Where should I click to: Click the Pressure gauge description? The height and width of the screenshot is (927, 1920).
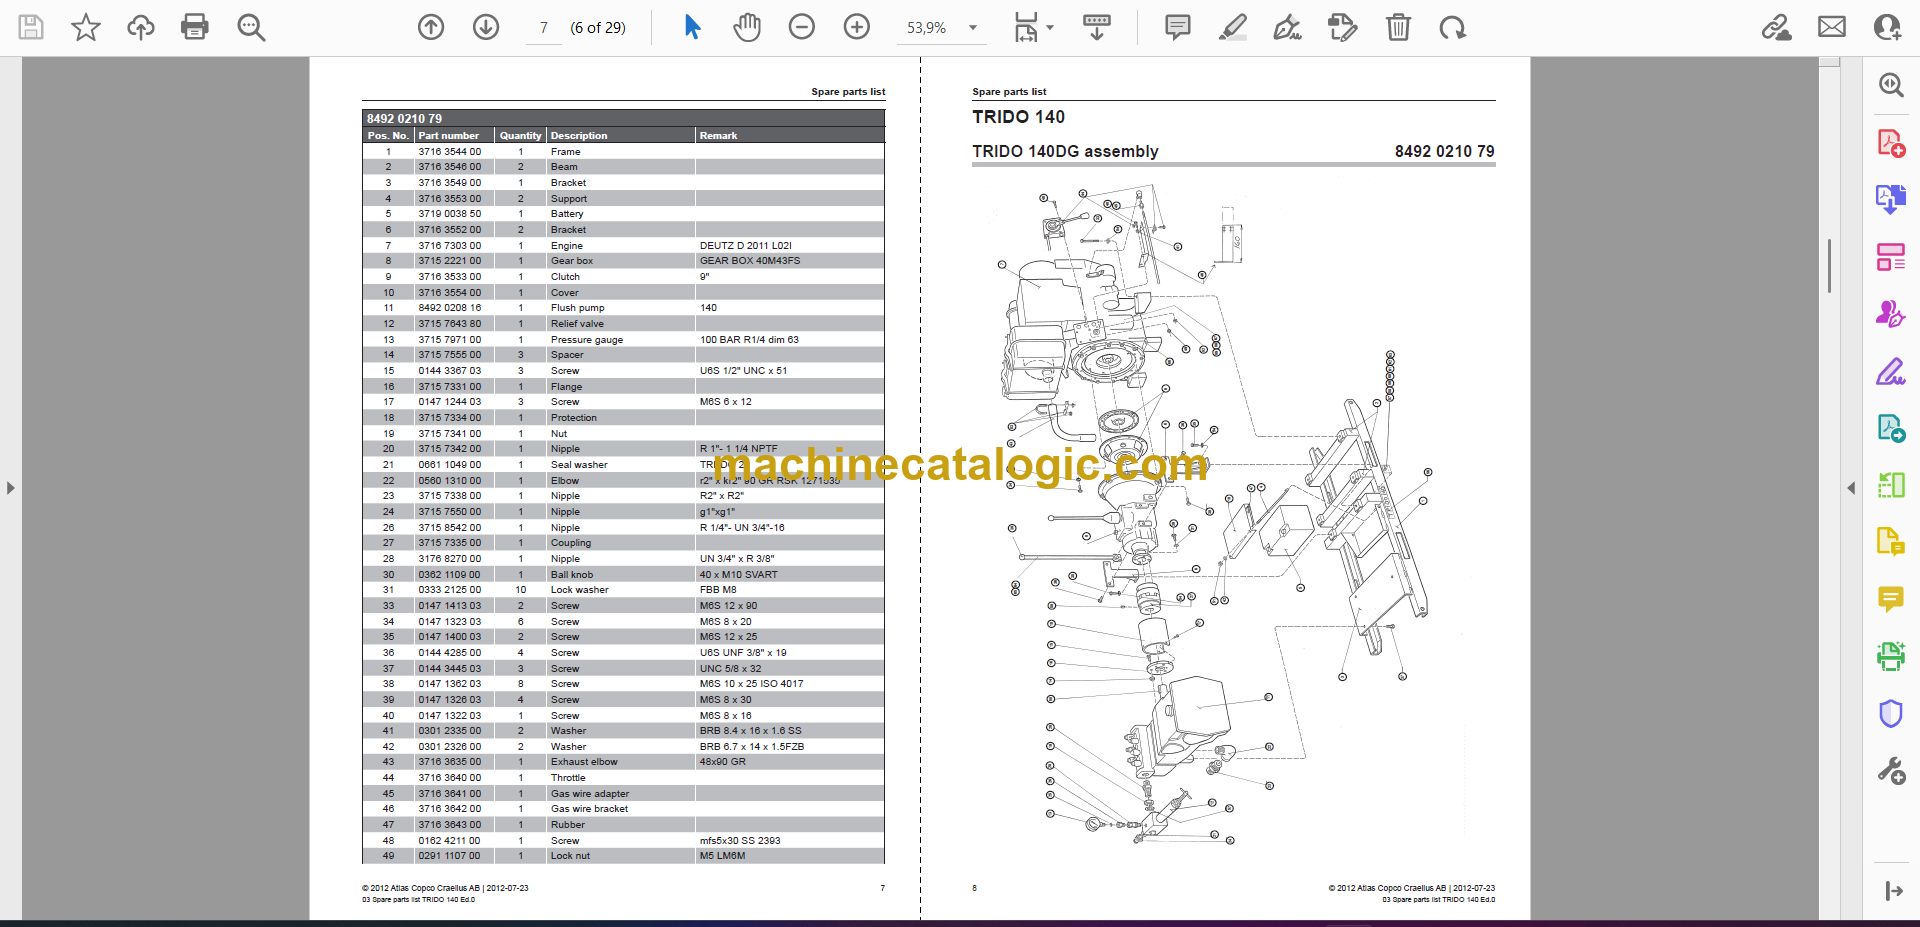587,340
